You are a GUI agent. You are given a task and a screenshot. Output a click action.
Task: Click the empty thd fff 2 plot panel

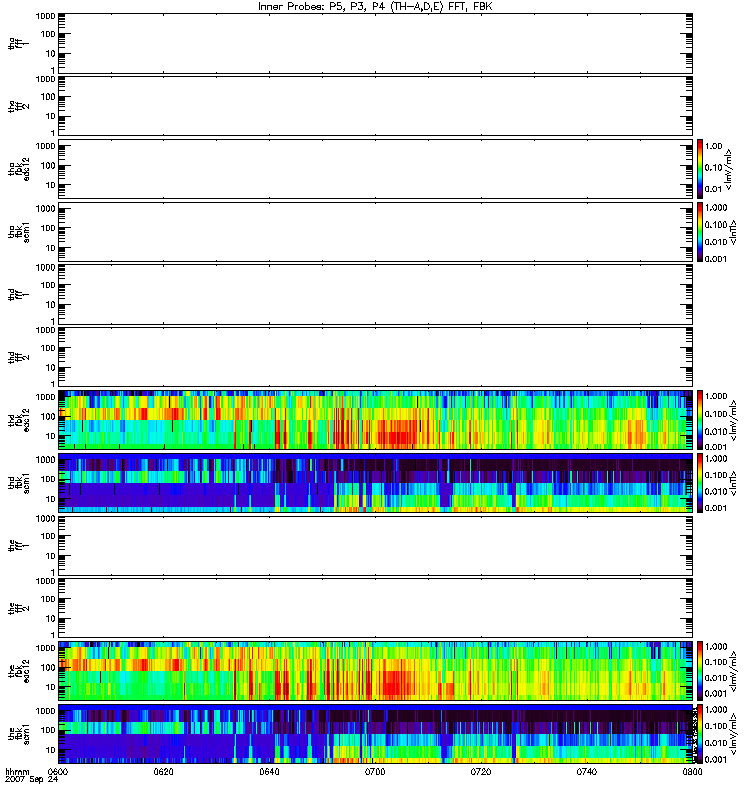coord(376,357)
